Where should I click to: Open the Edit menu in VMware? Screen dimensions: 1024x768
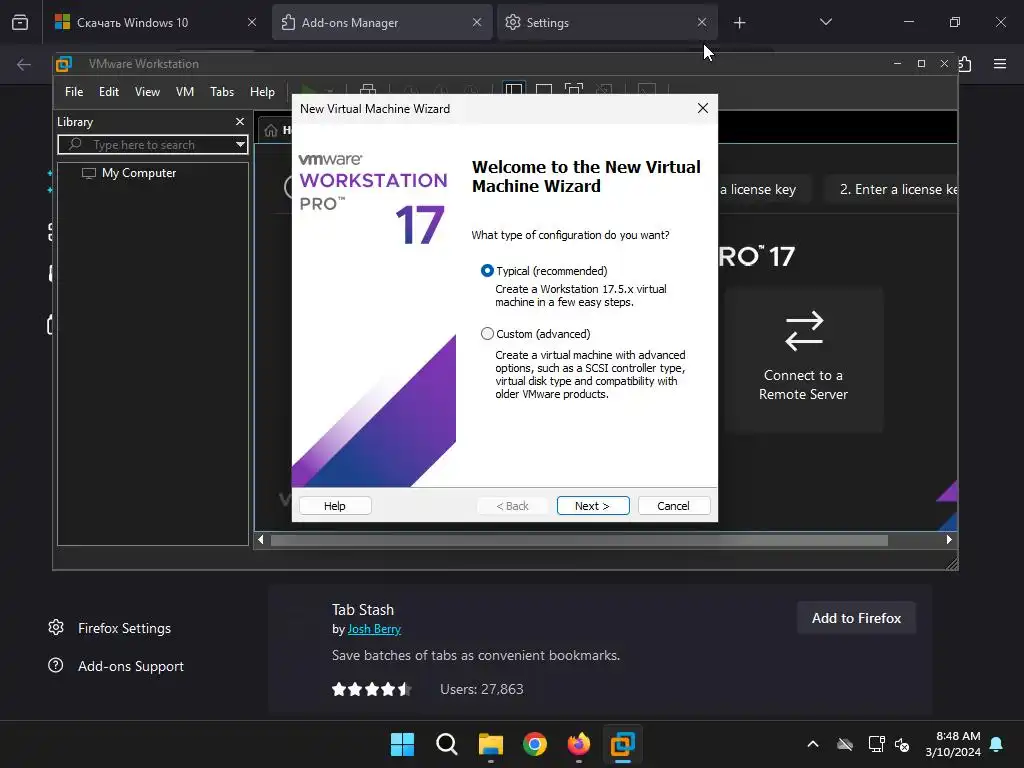108,92
